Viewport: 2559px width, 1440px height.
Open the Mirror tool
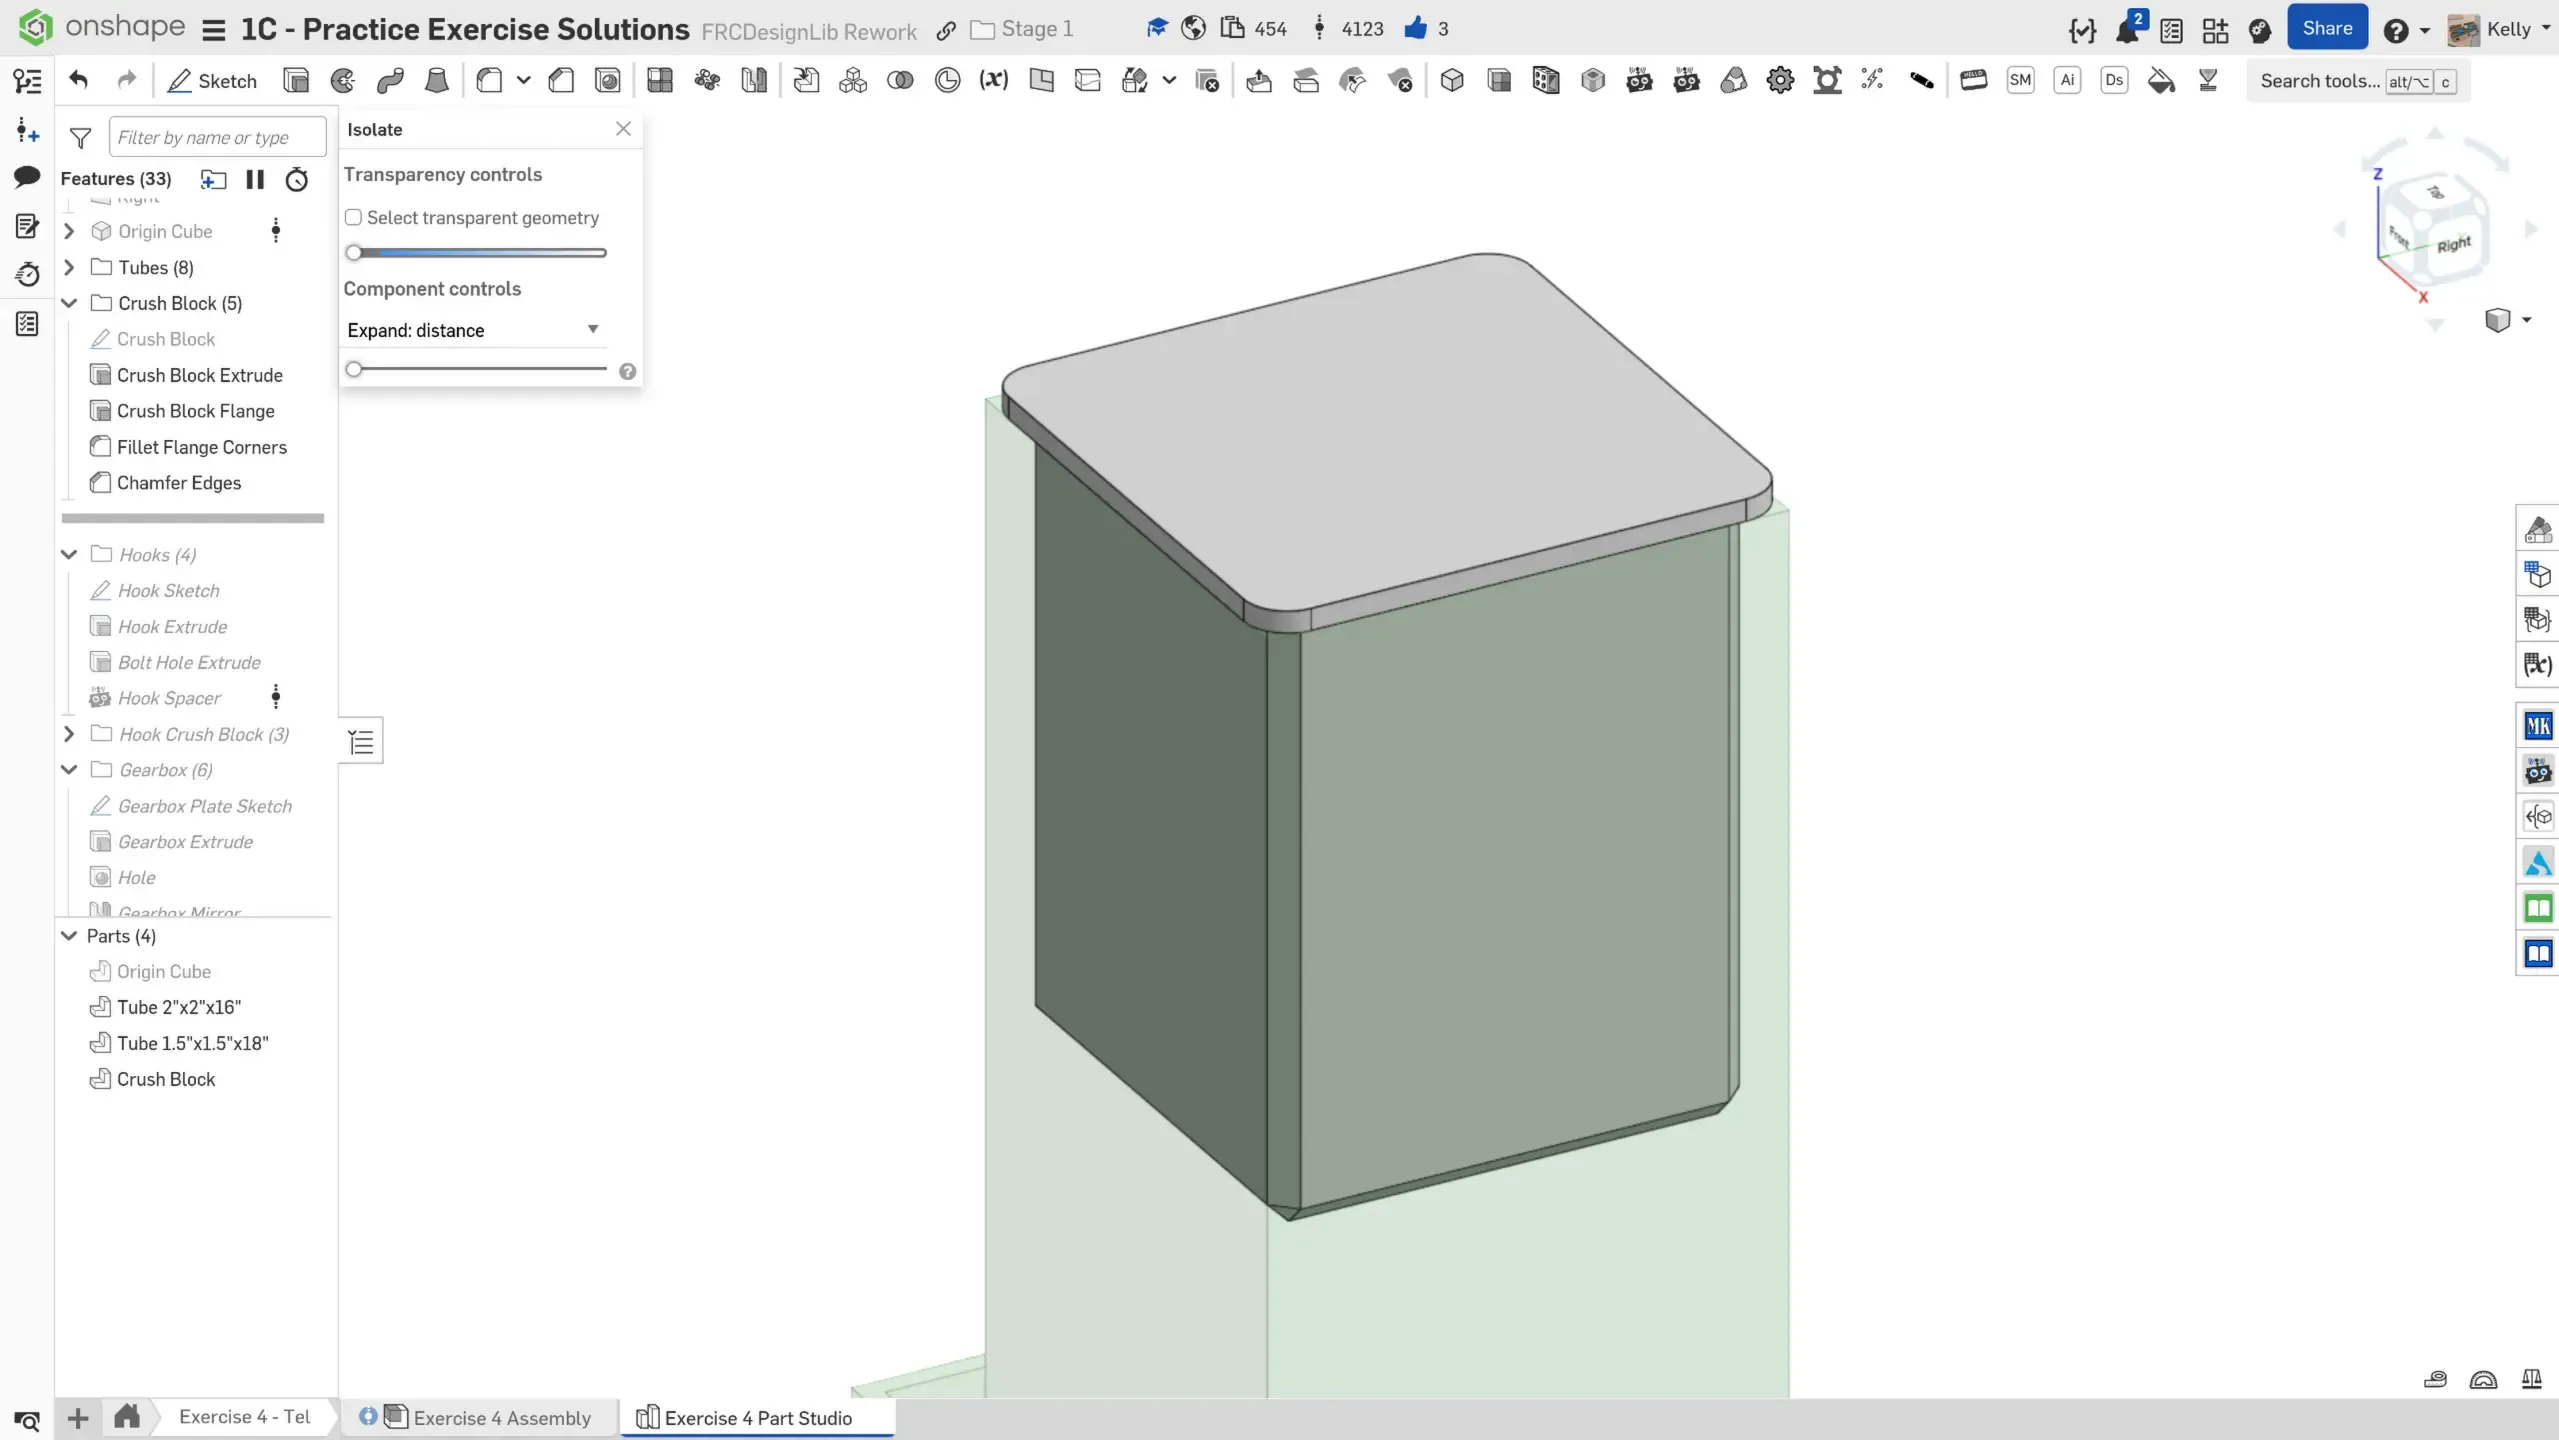(754, 81)
